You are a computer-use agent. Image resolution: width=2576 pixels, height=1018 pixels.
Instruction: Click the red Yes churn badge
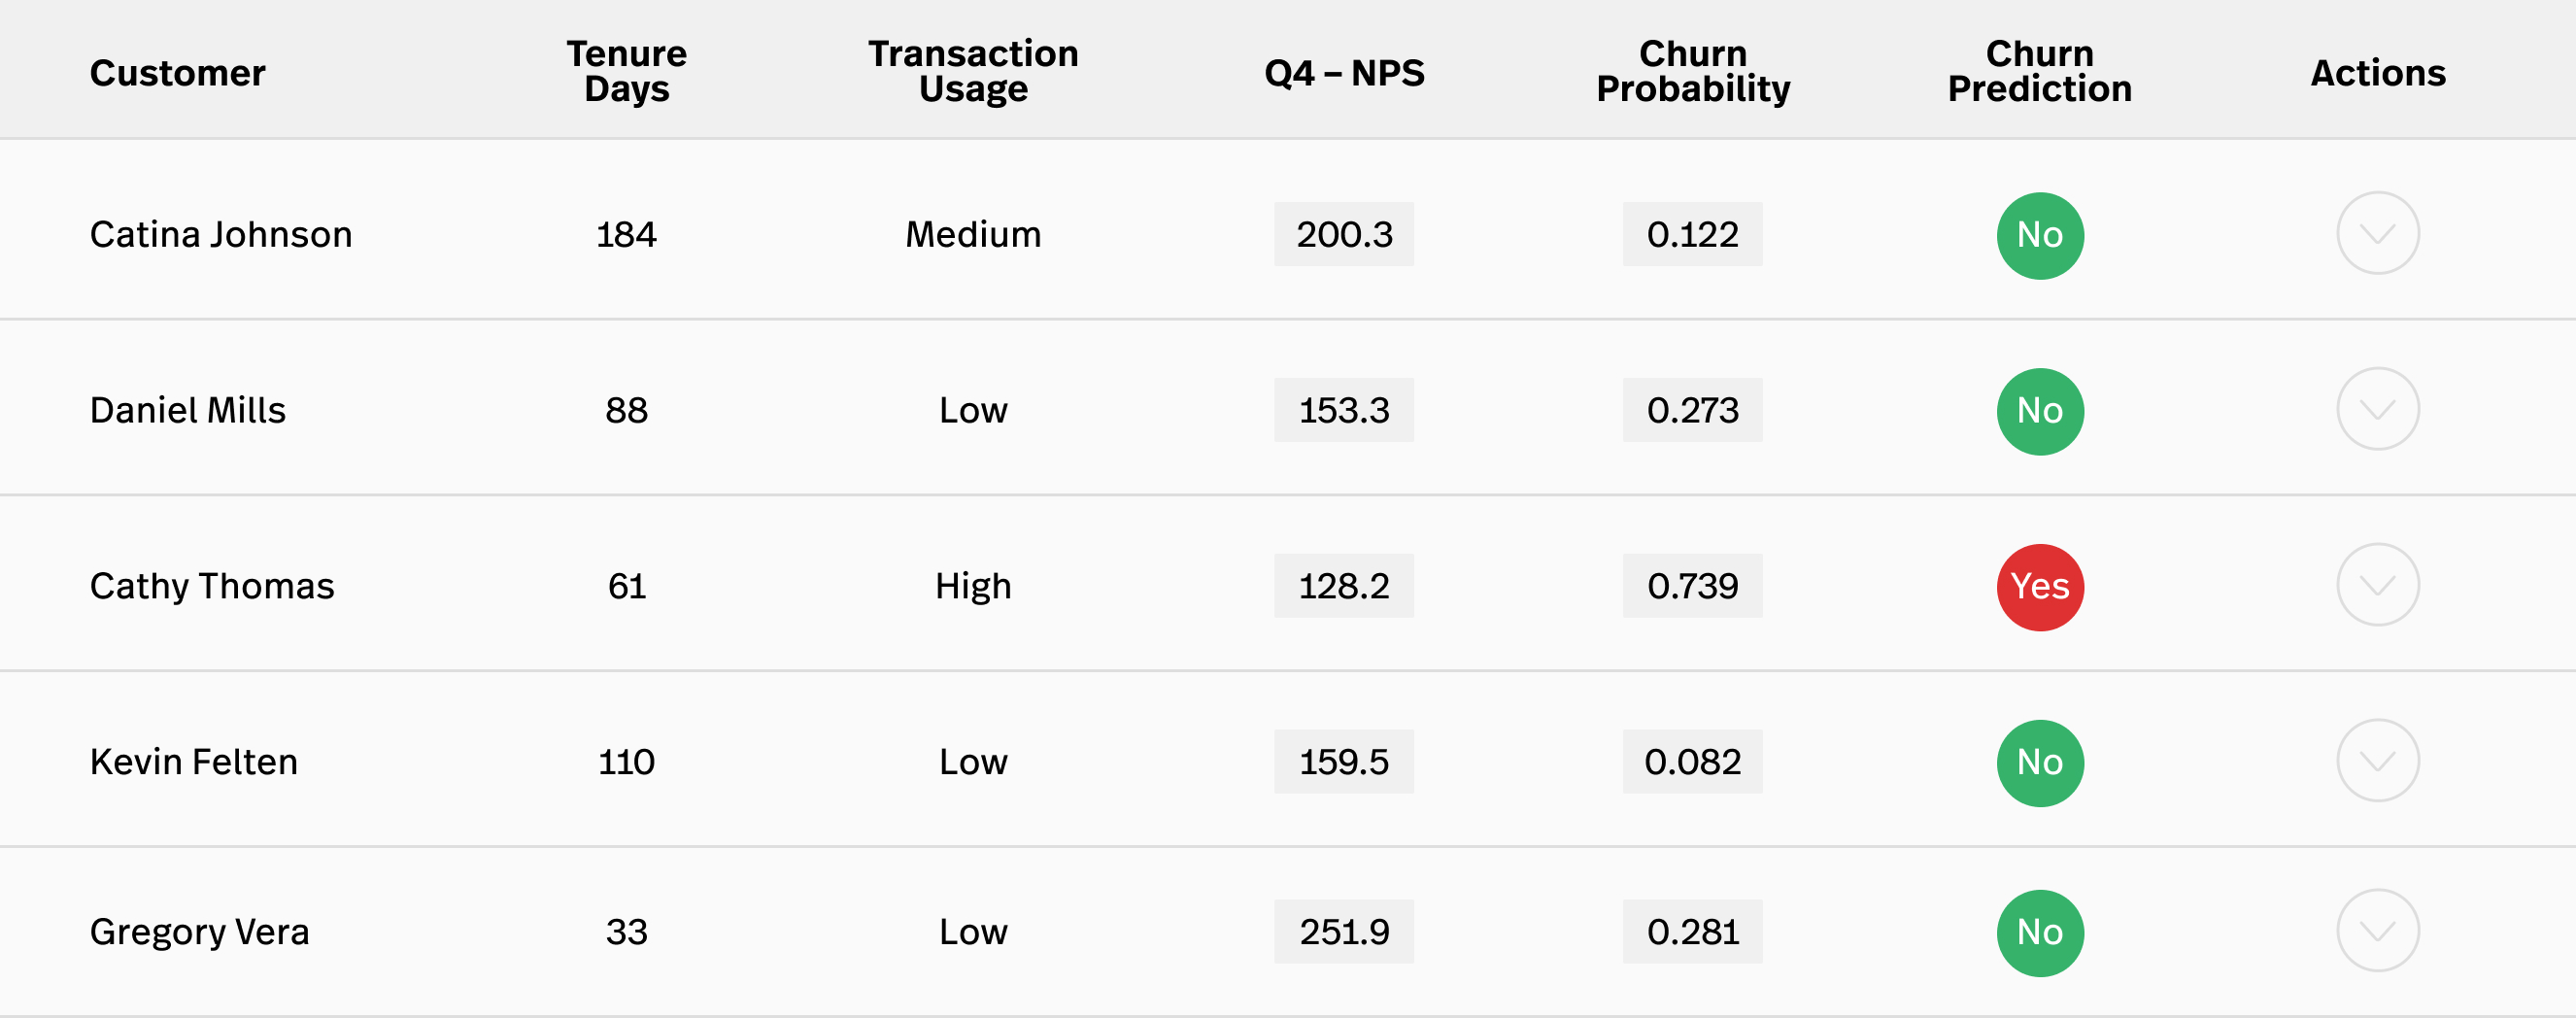(2040, 588)
